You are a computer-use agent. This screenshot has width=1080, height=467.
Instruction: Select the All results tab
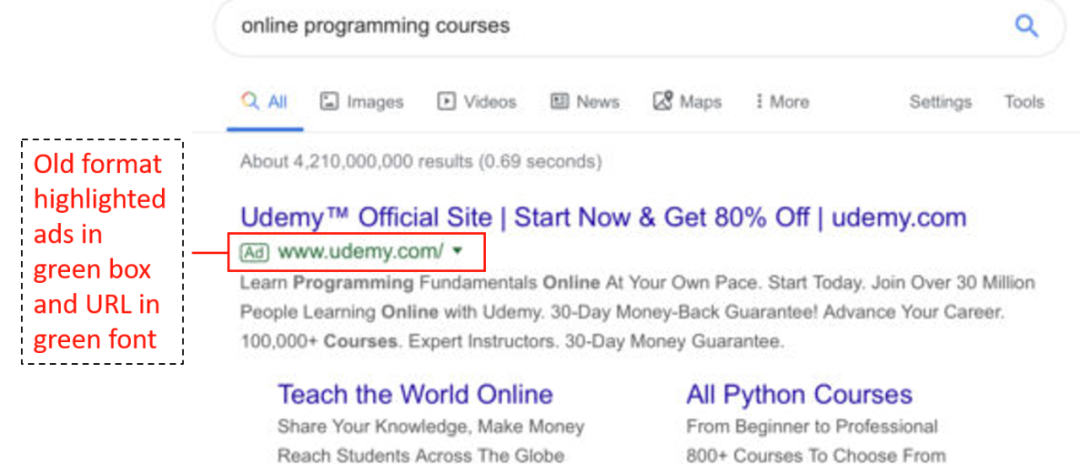pyautogui.click(x=264, y=103)
